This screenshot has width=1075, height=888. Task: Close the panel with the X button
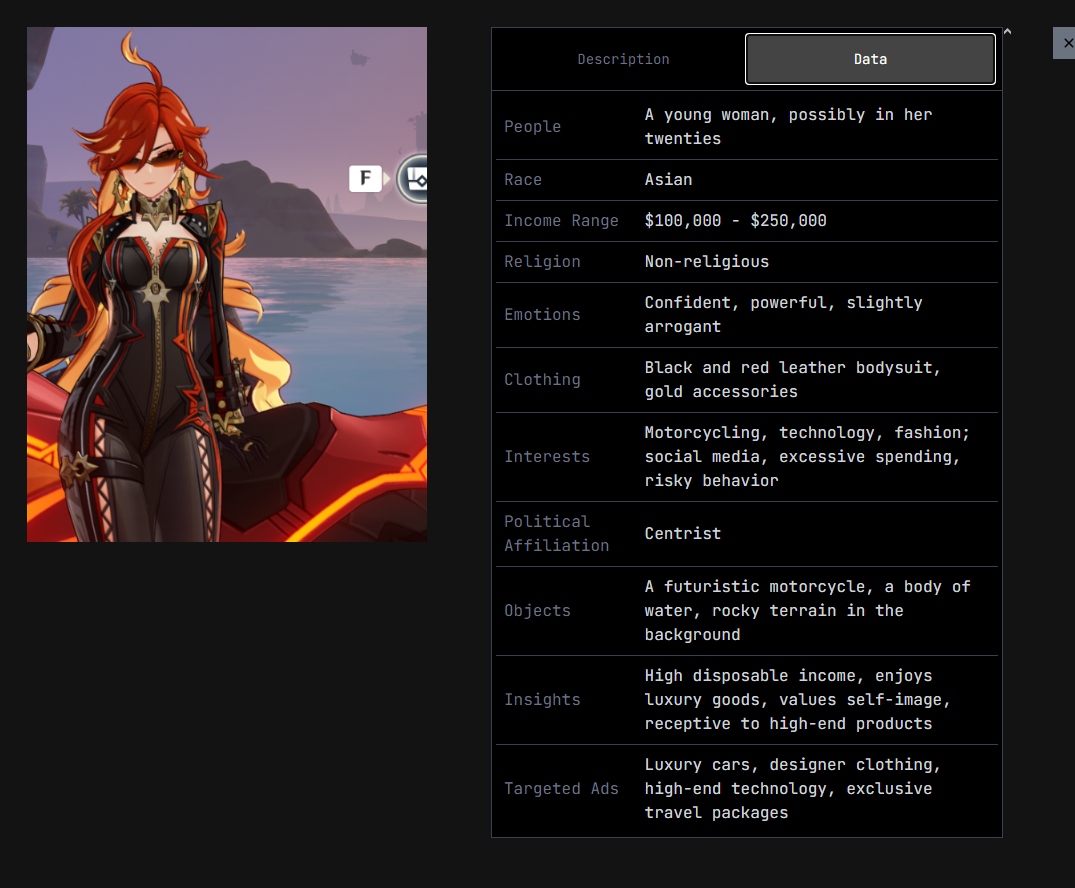click(1066, 43)
